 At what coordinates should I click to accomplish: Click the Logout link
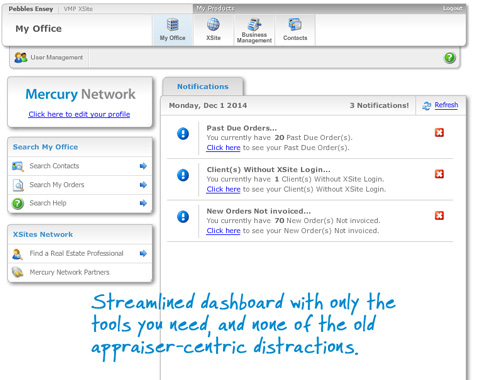[453, 8]
